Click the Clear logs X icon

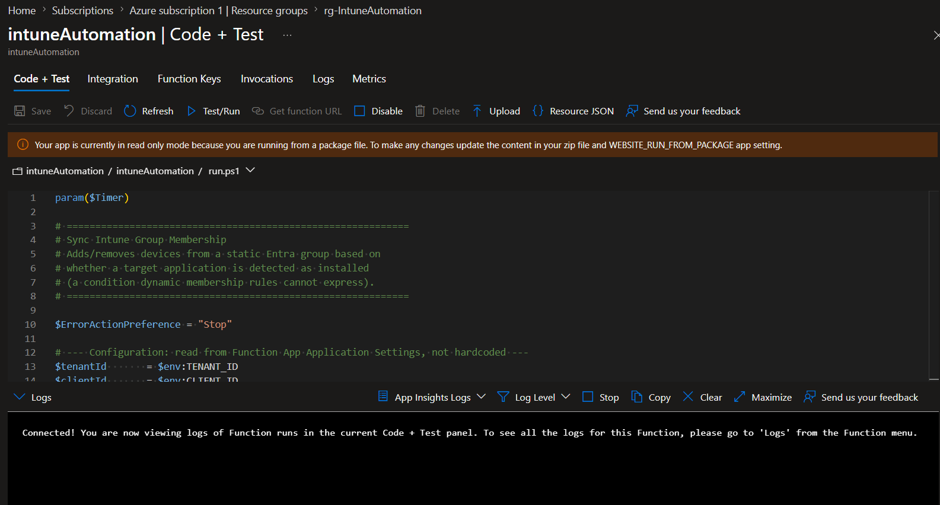tap(688, 396)
